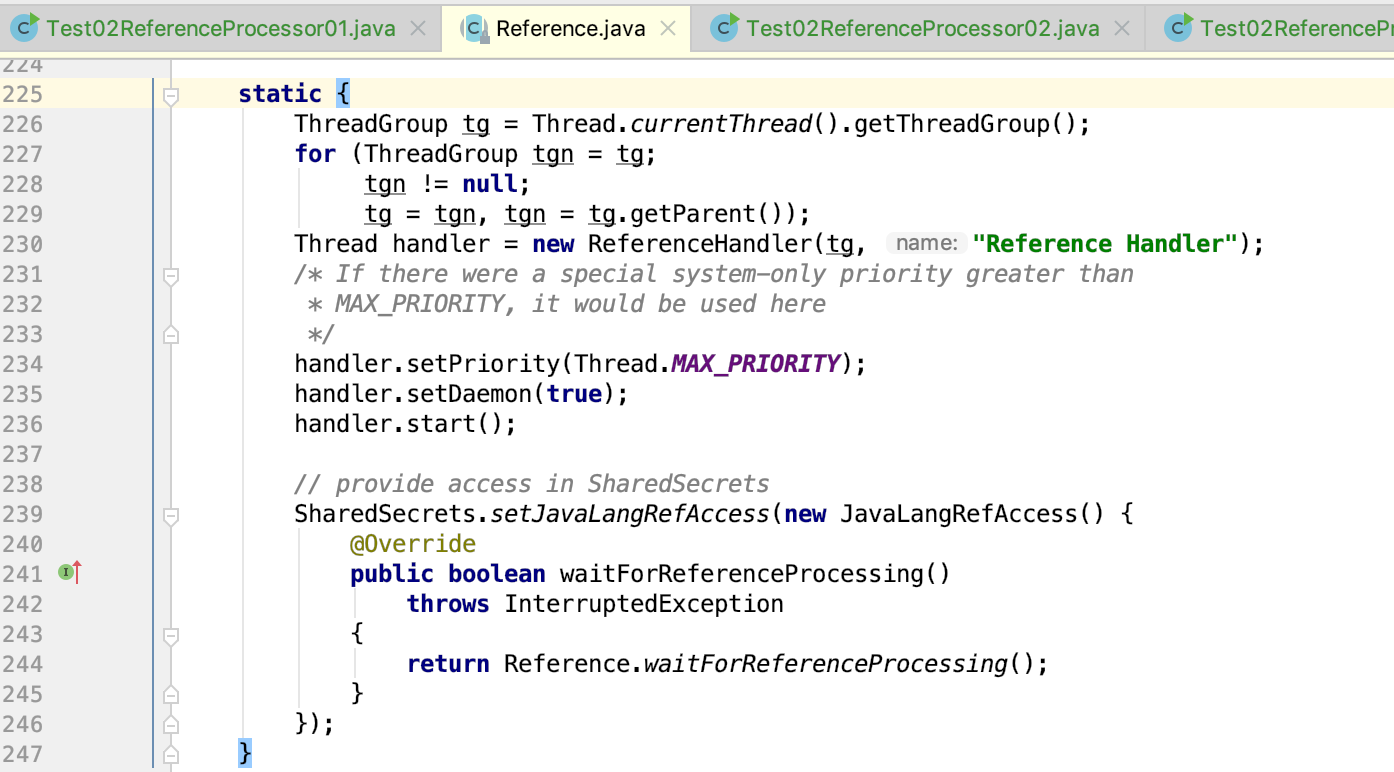Image resolution: width=1394 pixels, height=772 pixels.
Task: Collapse the block comment starting at line 231
Action: [x=170, y=273]
